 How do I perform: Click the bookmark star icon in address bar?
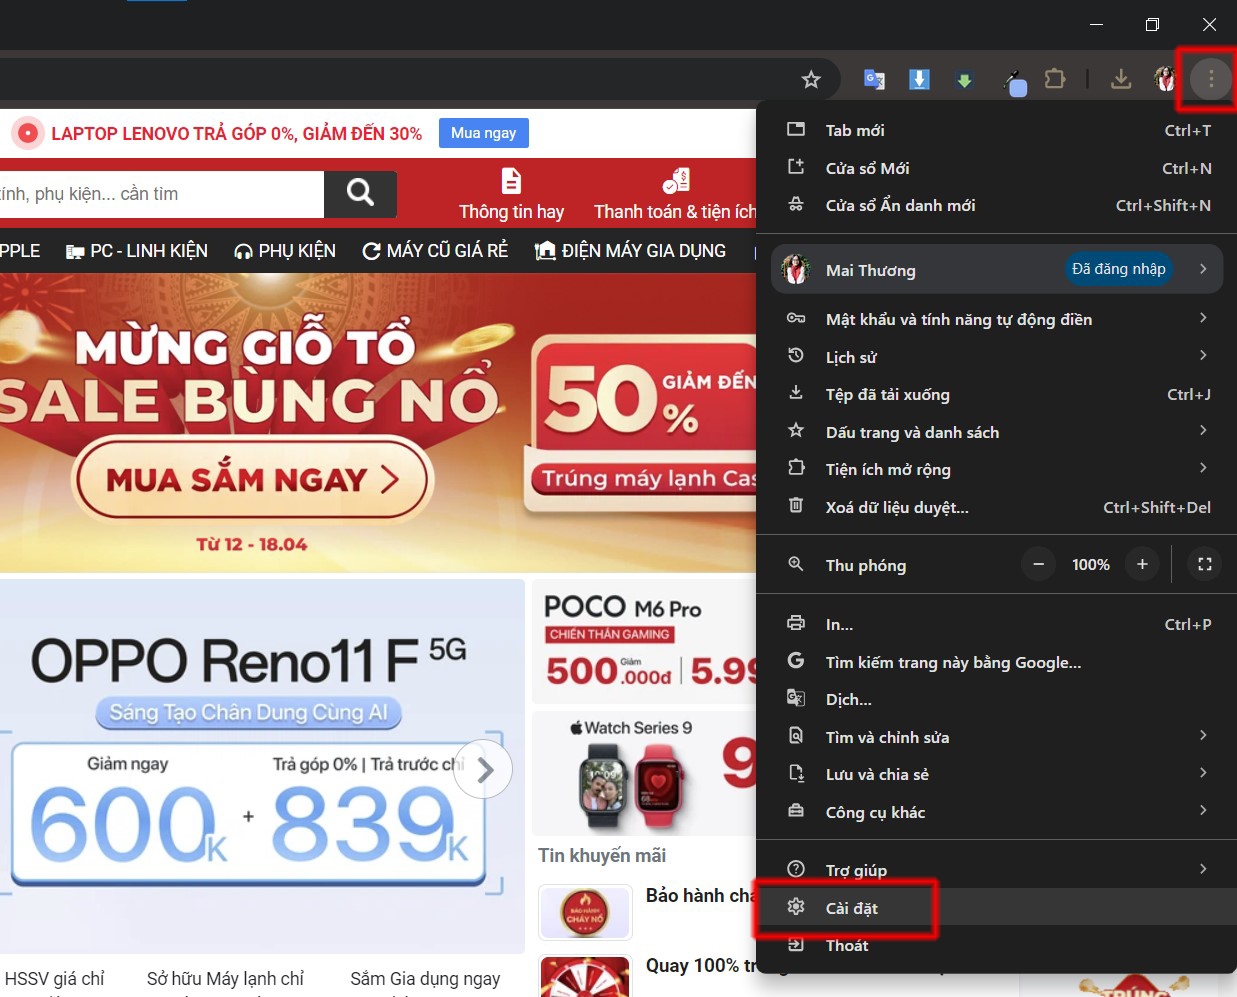click(x=811, y=79)
